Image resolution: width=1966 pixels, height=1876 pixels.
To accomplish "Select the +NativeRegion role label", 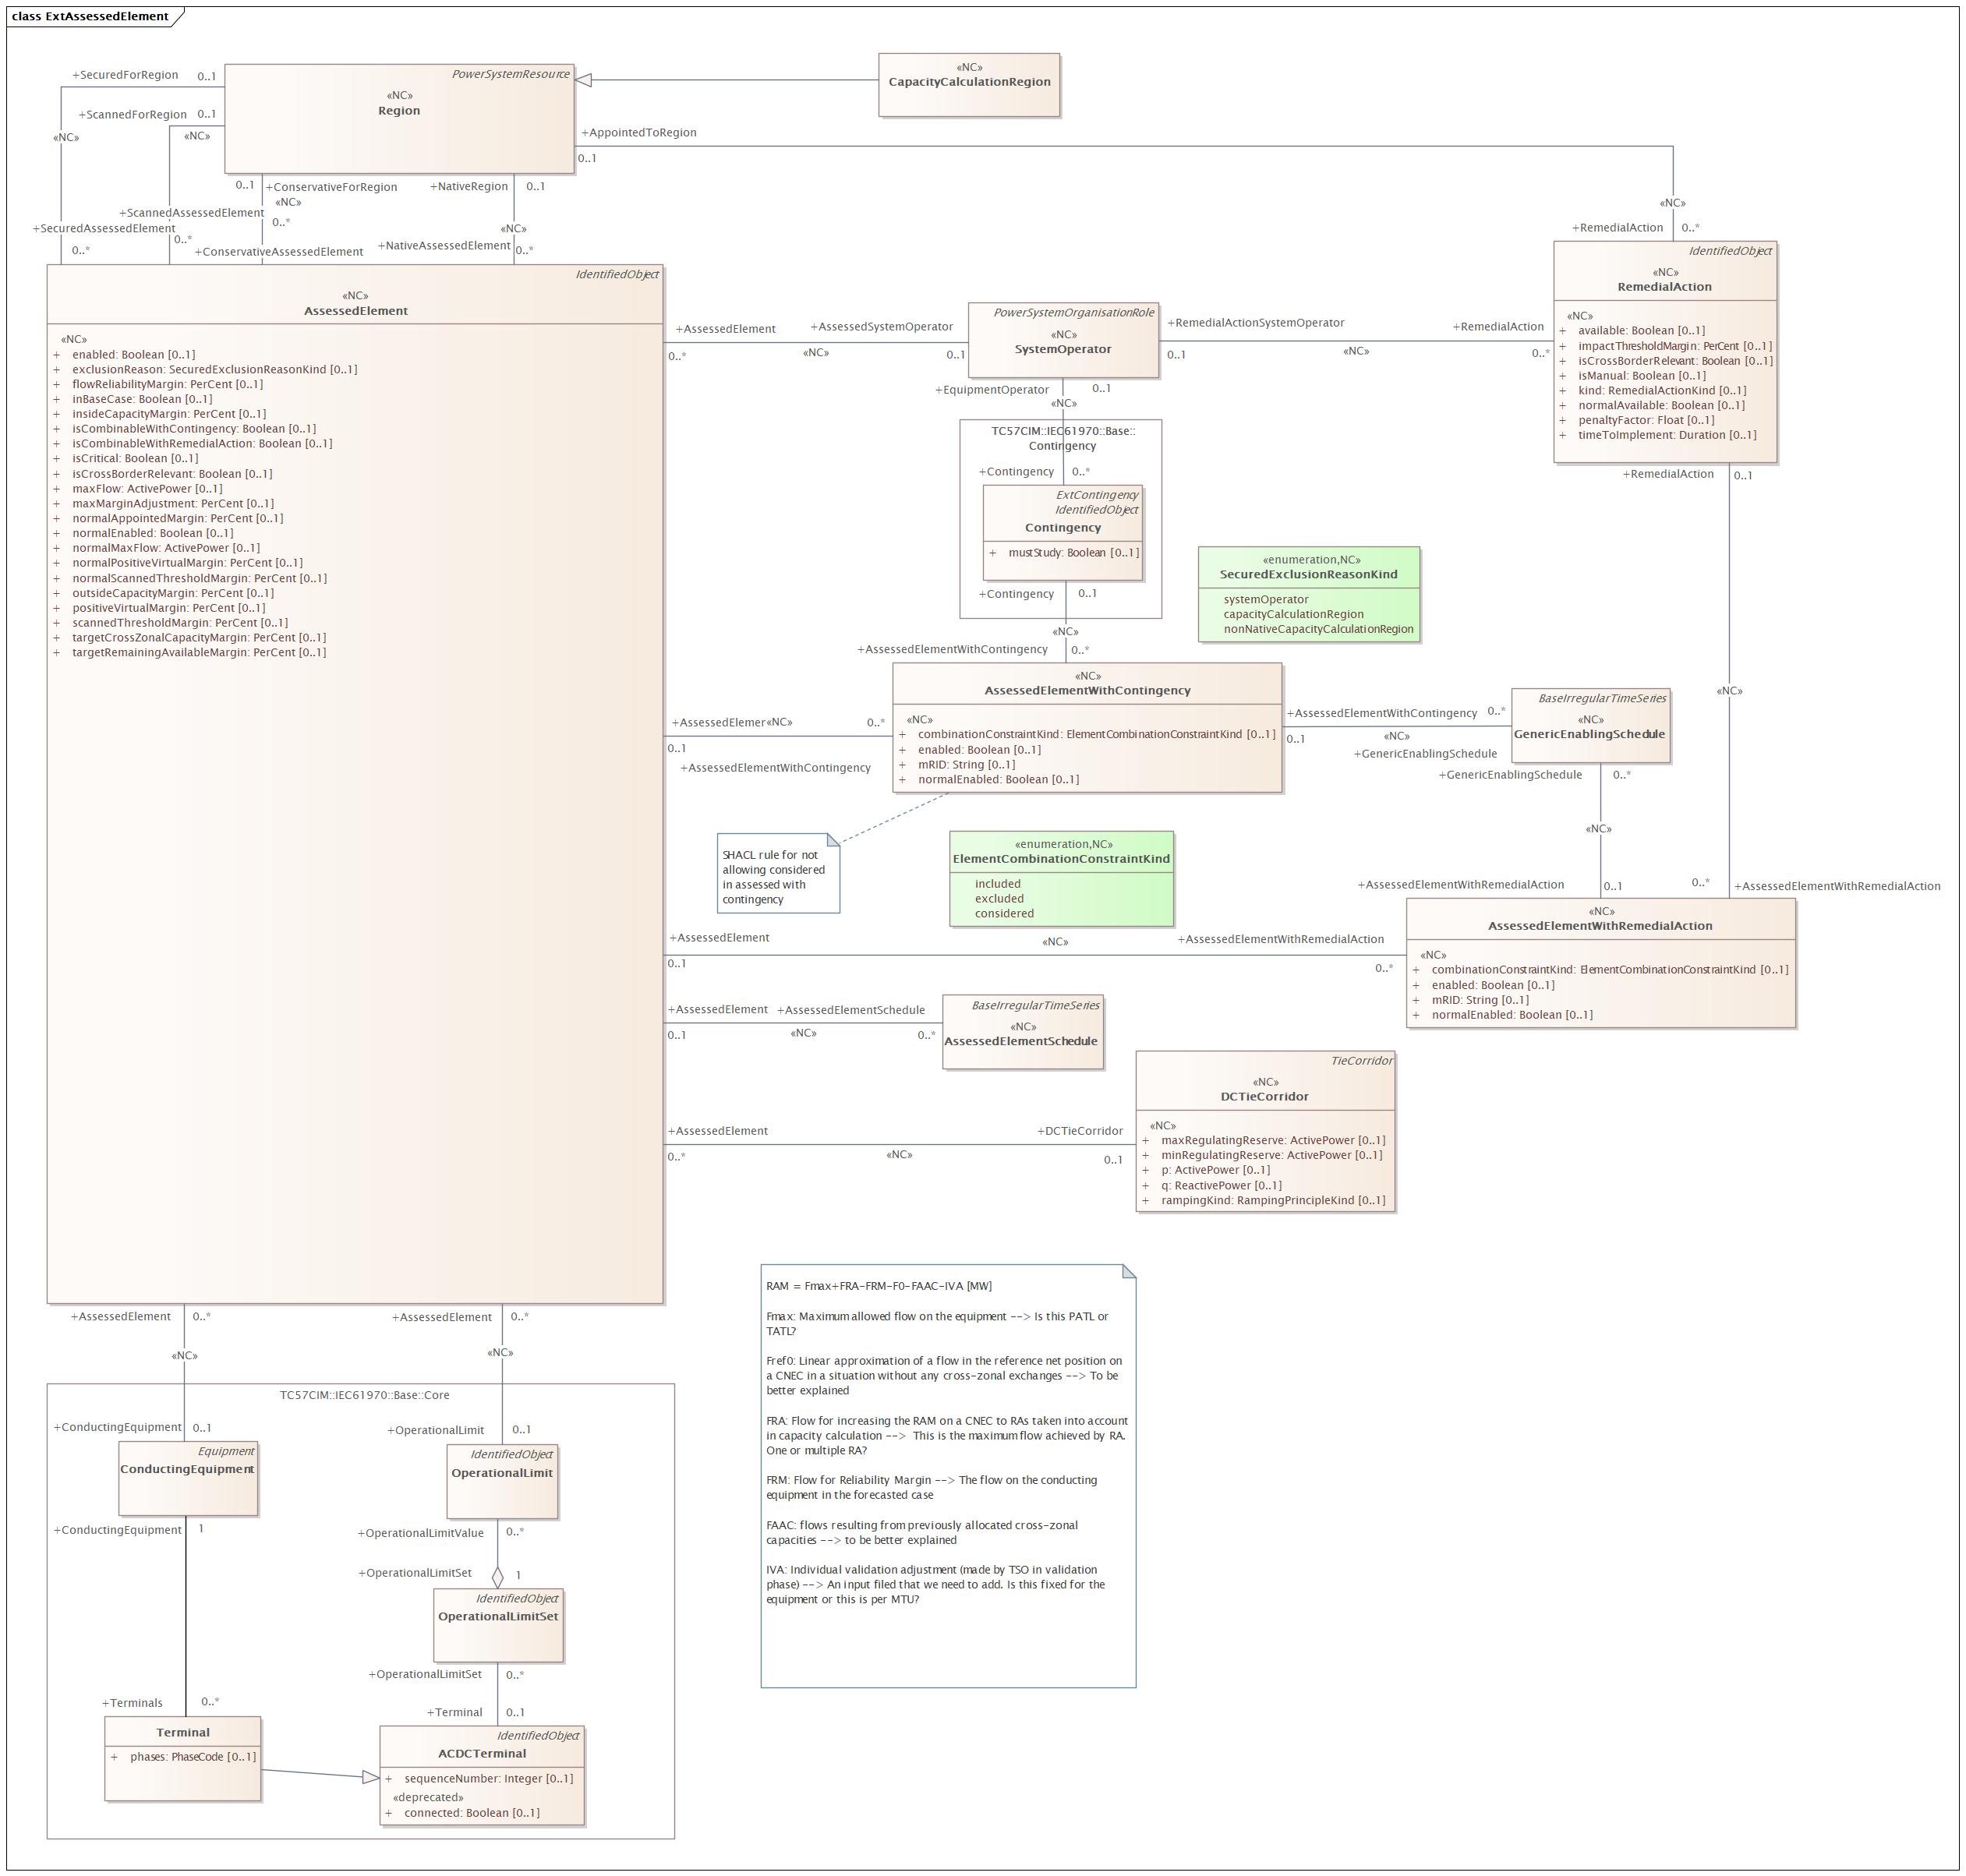I will [469, 187].
